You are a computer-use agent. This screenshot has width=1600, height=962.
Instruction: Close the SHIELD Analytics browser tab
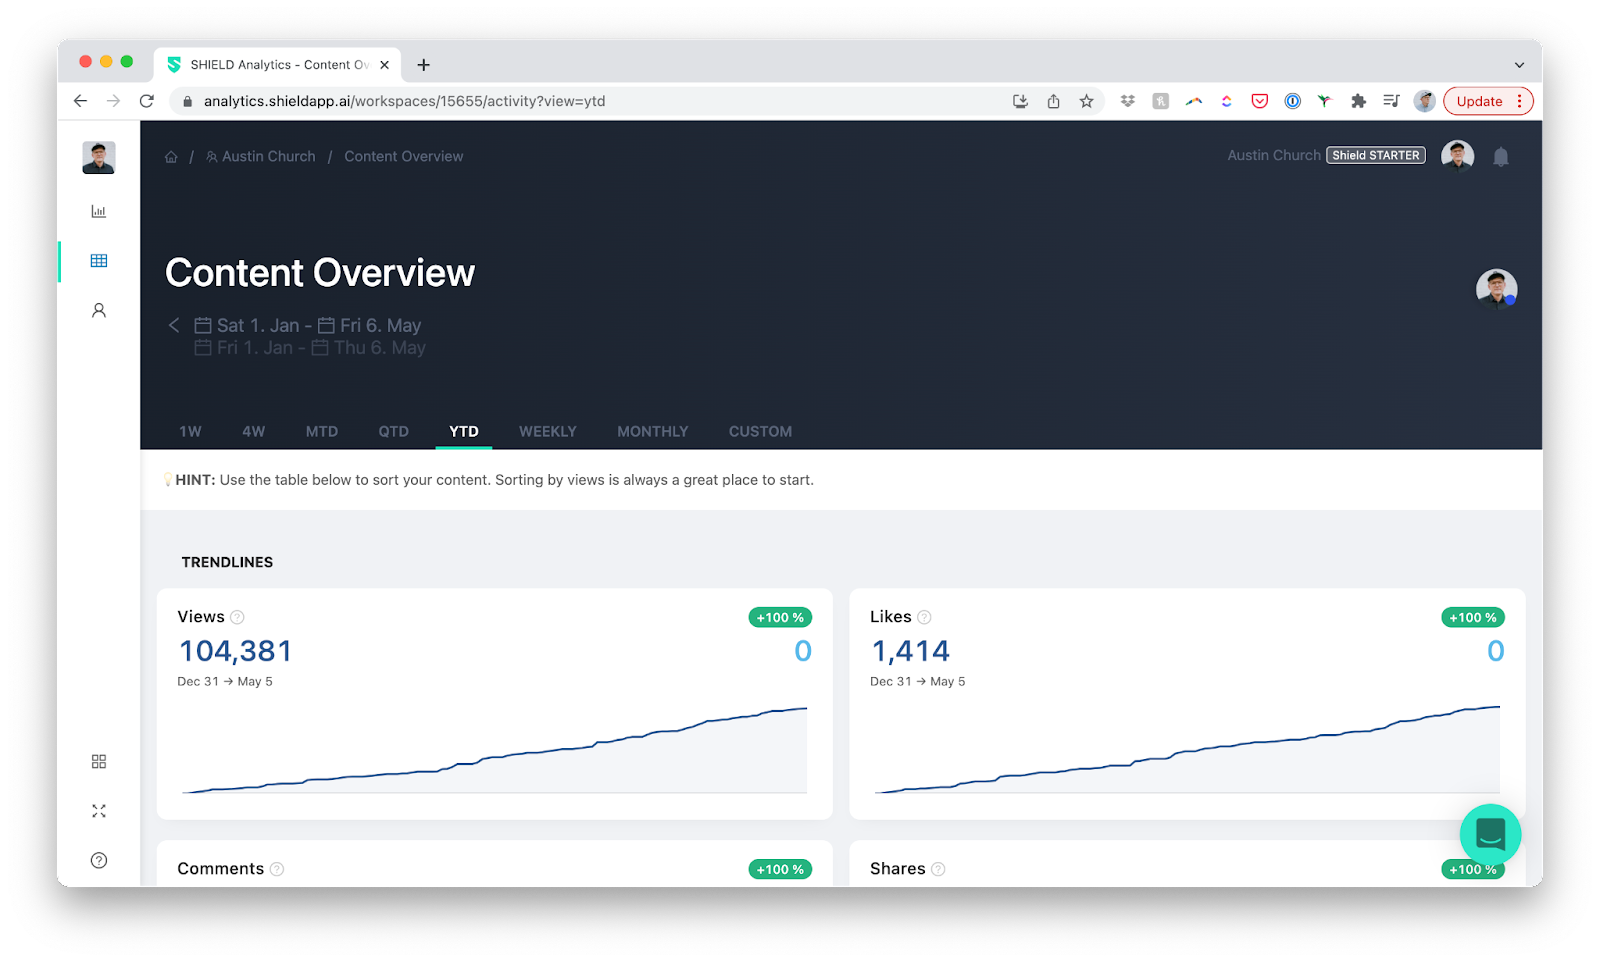coord(384,65)
